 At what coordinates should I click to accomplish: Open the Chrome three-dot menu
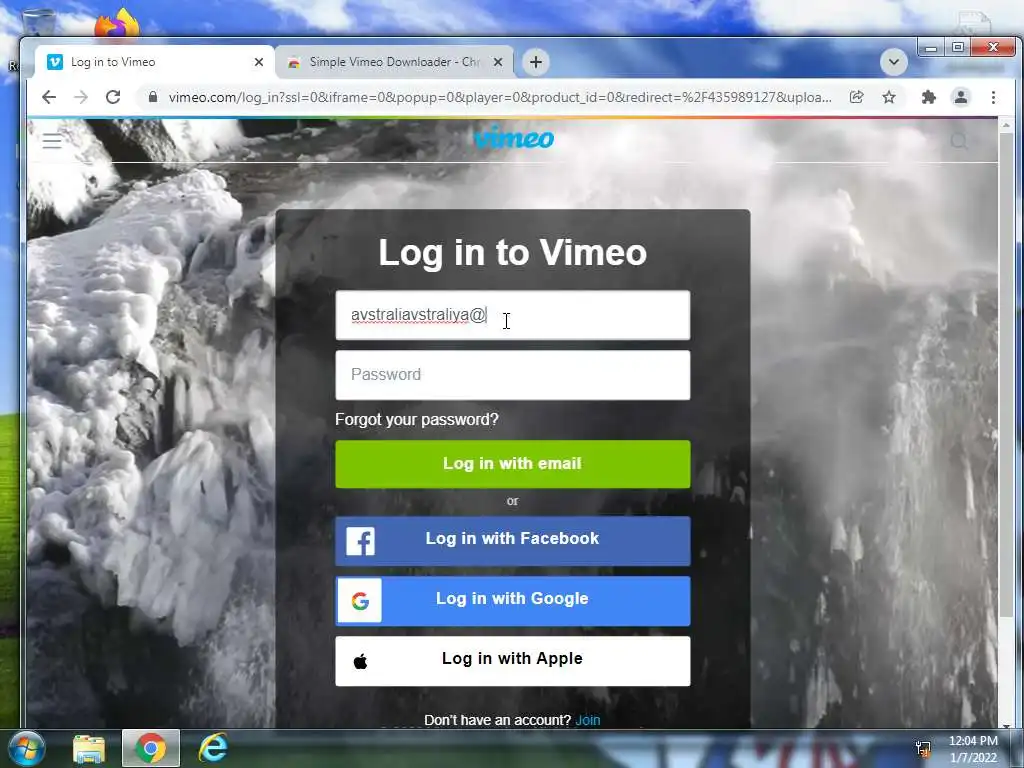[993, 97]
